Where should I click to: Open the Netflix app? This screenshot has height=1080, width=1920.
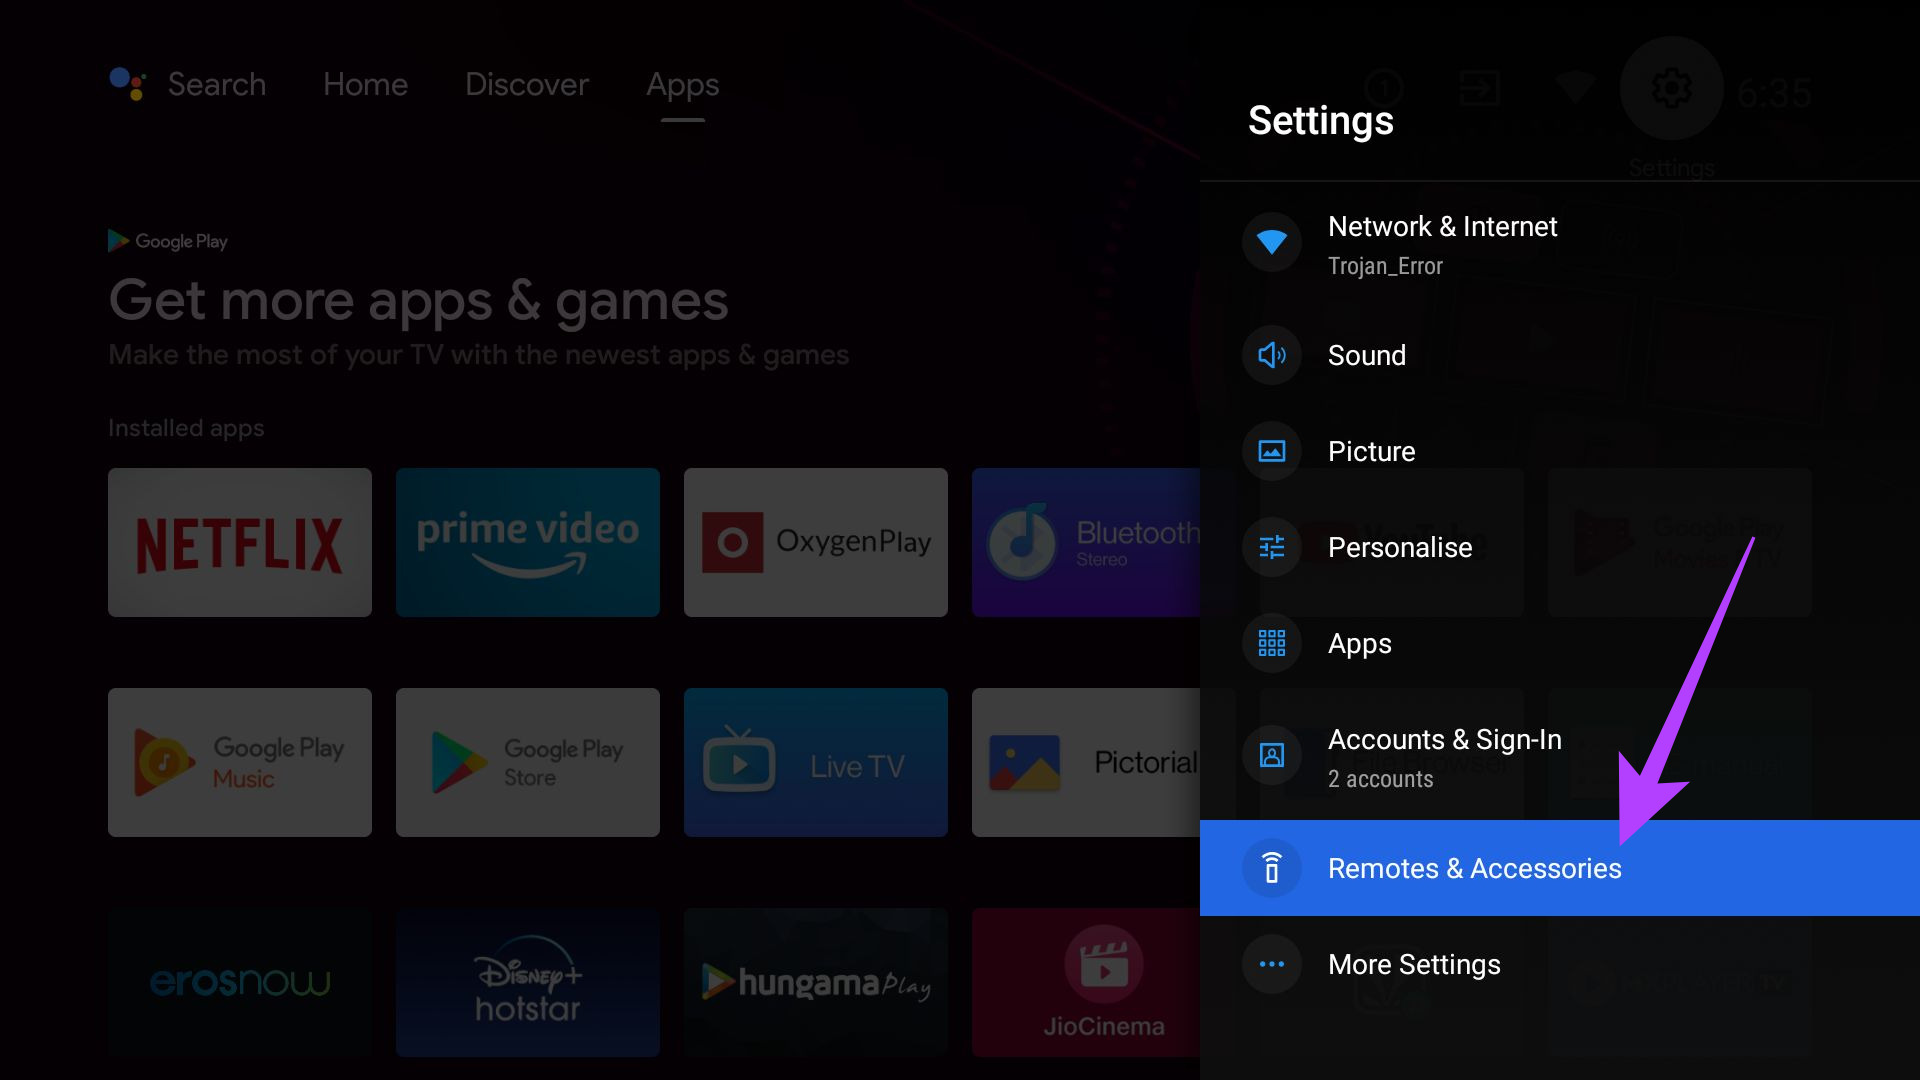[243, 543]
